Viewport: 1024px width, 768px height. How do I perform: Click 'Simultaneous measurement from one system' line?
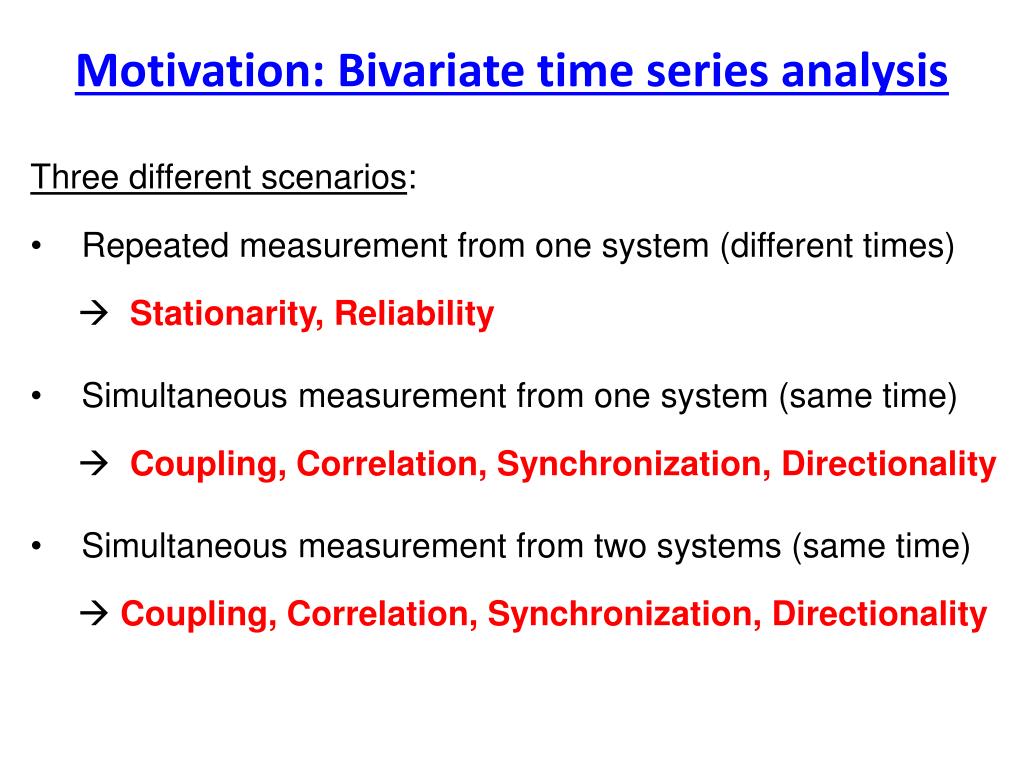click(x=519, y=396)
